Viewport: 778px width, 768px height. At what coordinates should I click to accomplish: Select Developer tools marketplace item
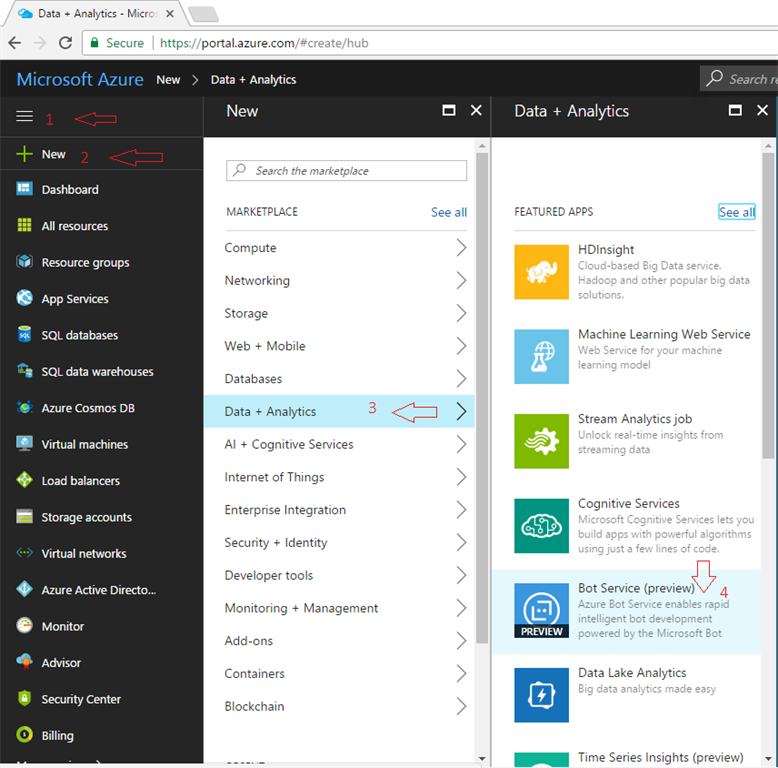pyautogui.click(x=339, y=575)
